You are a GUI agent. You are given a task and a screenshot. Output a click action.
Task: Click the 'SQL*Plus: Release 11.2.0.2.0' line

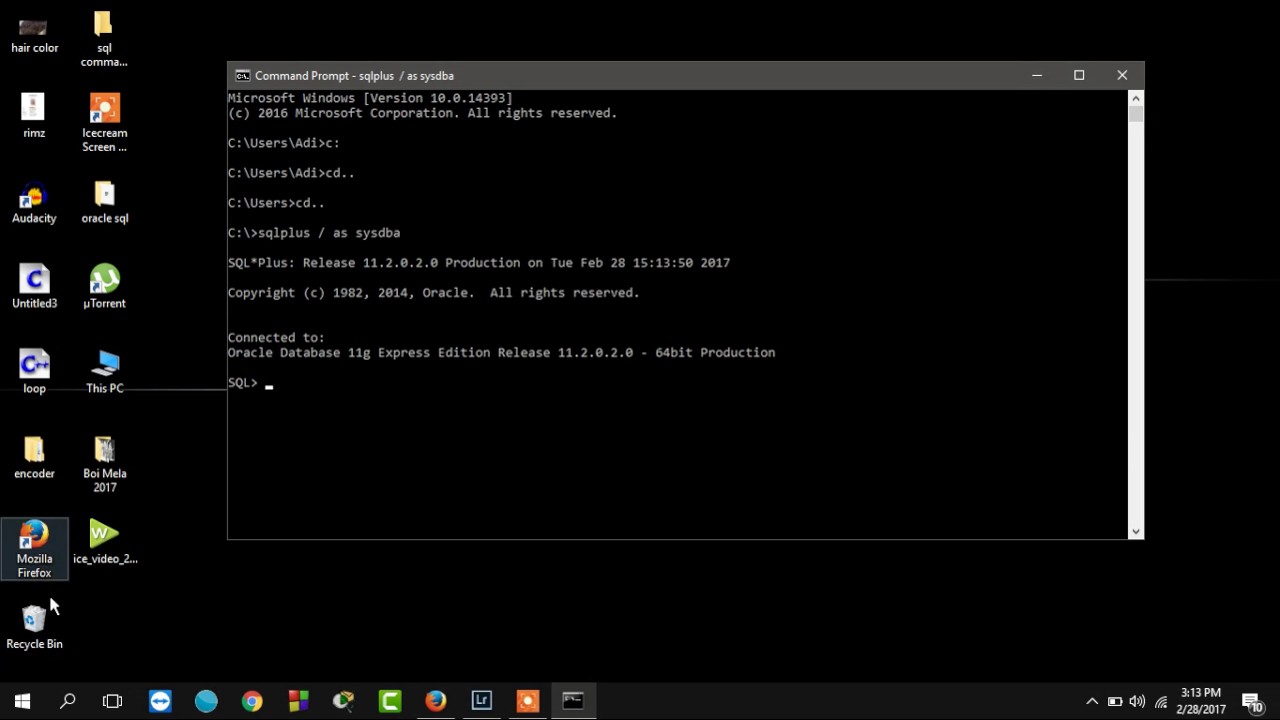(479, 263)
